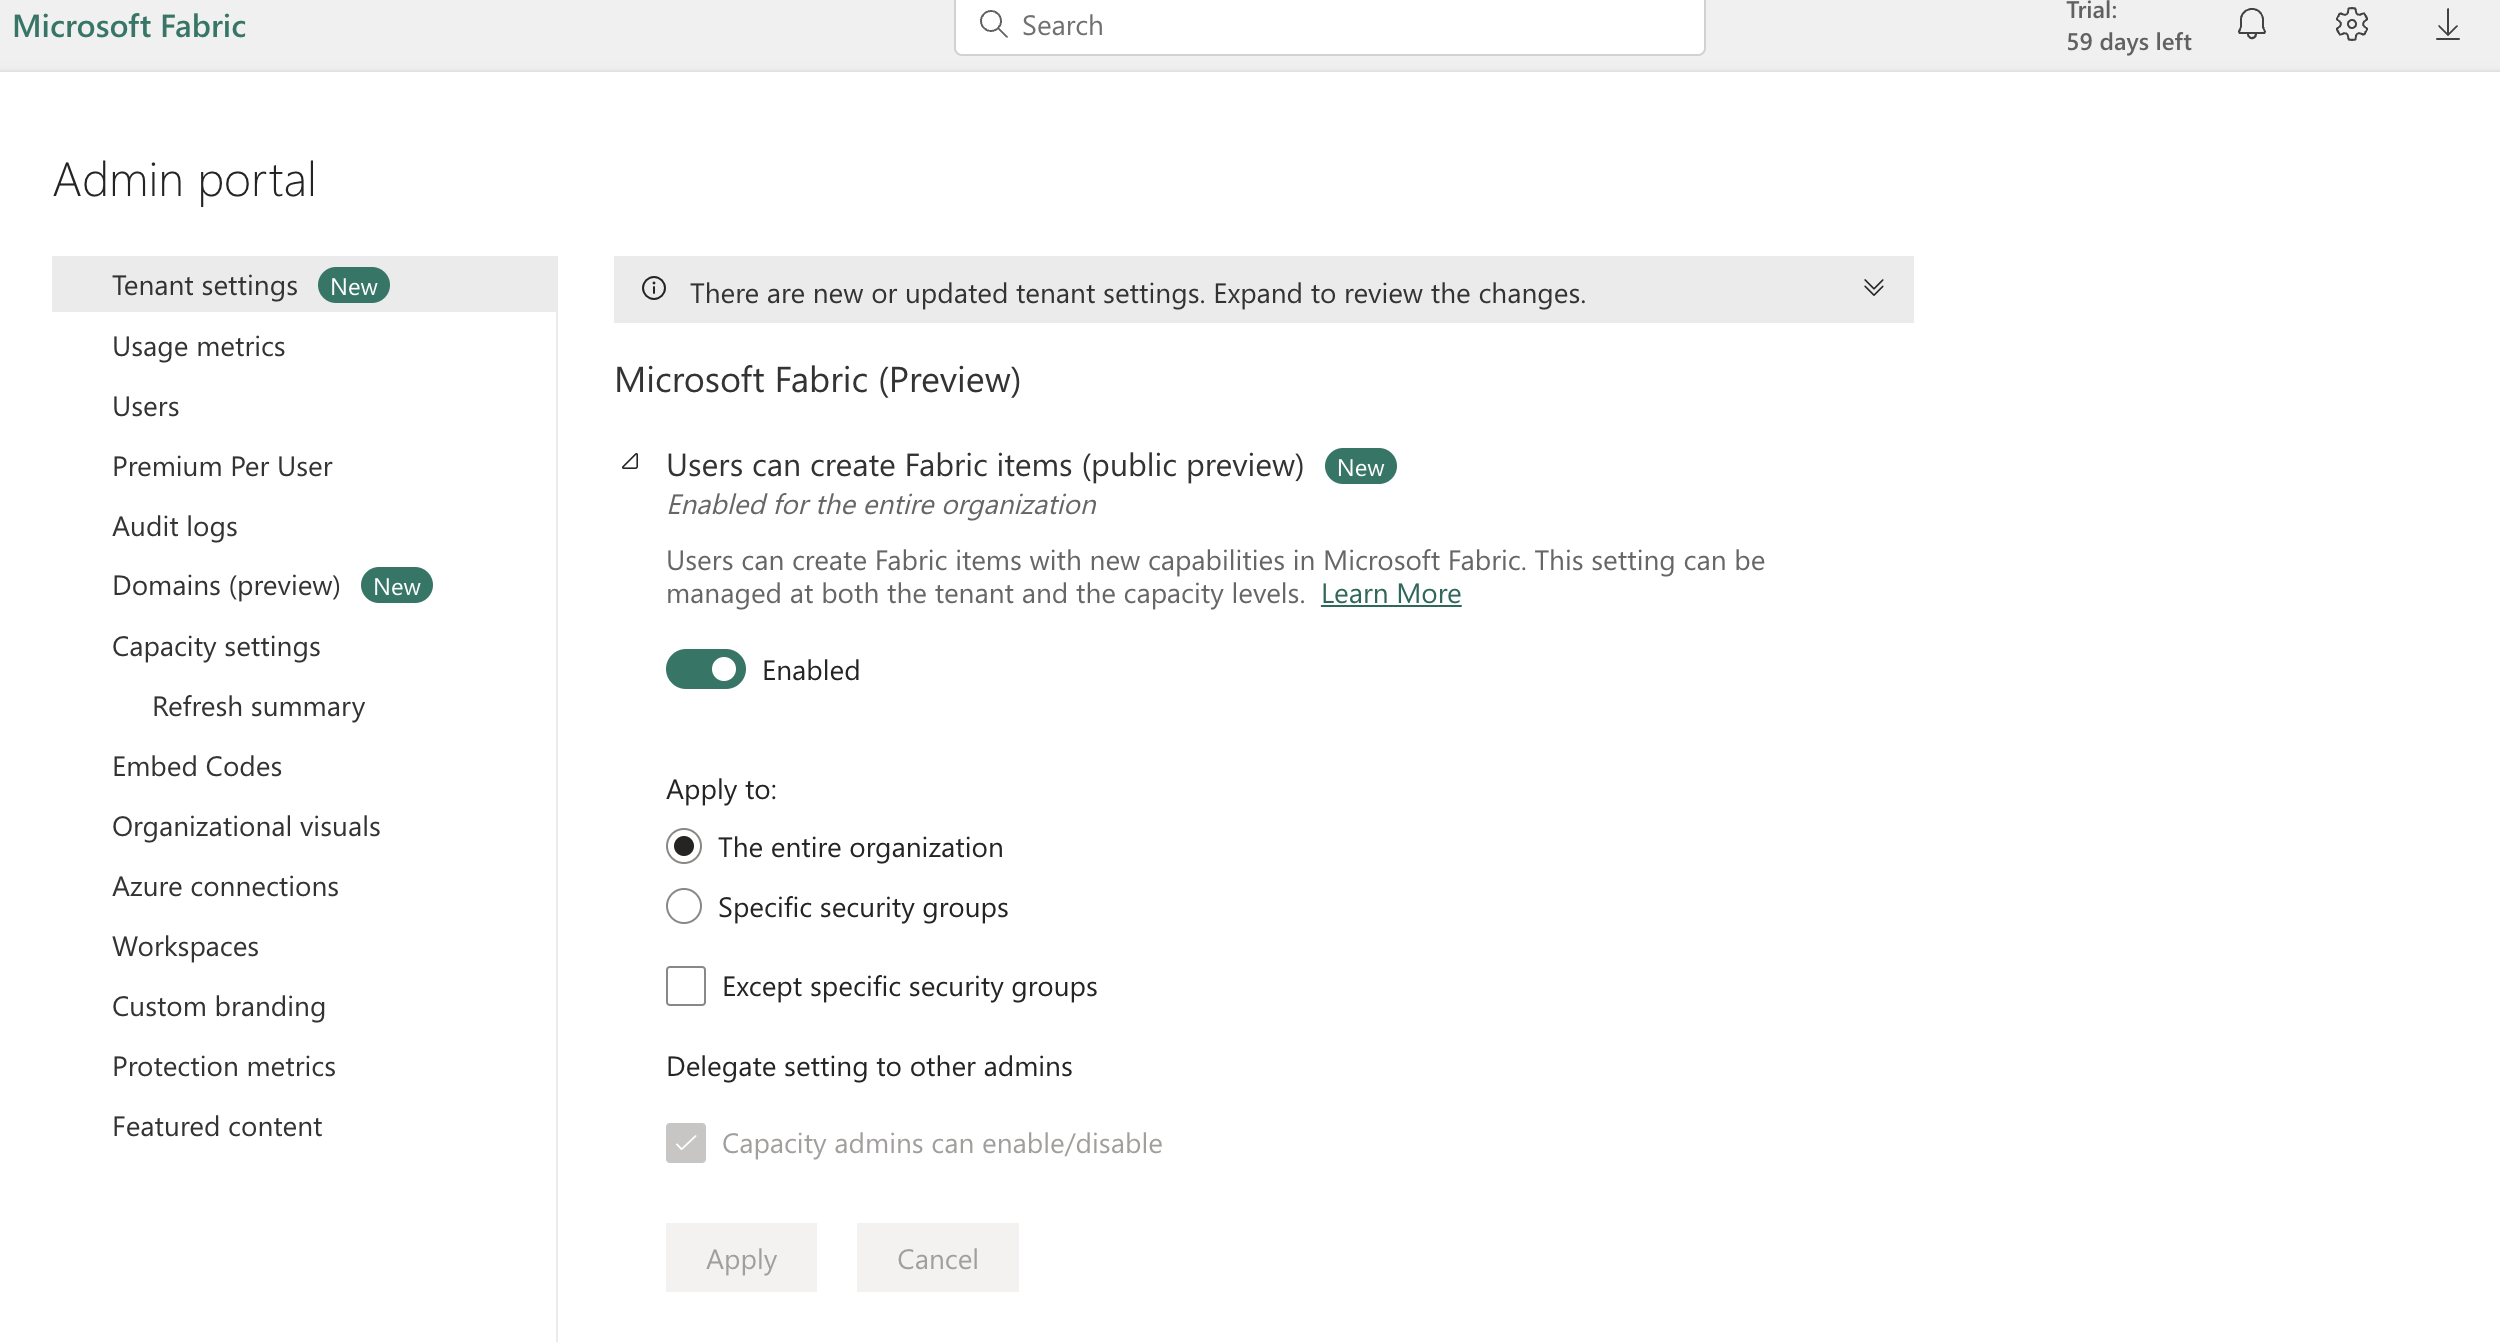Viewport: 2500px width, 1342px height.
Task: Open Tenant settings in the sidebar
Action: tap(305, 285)
